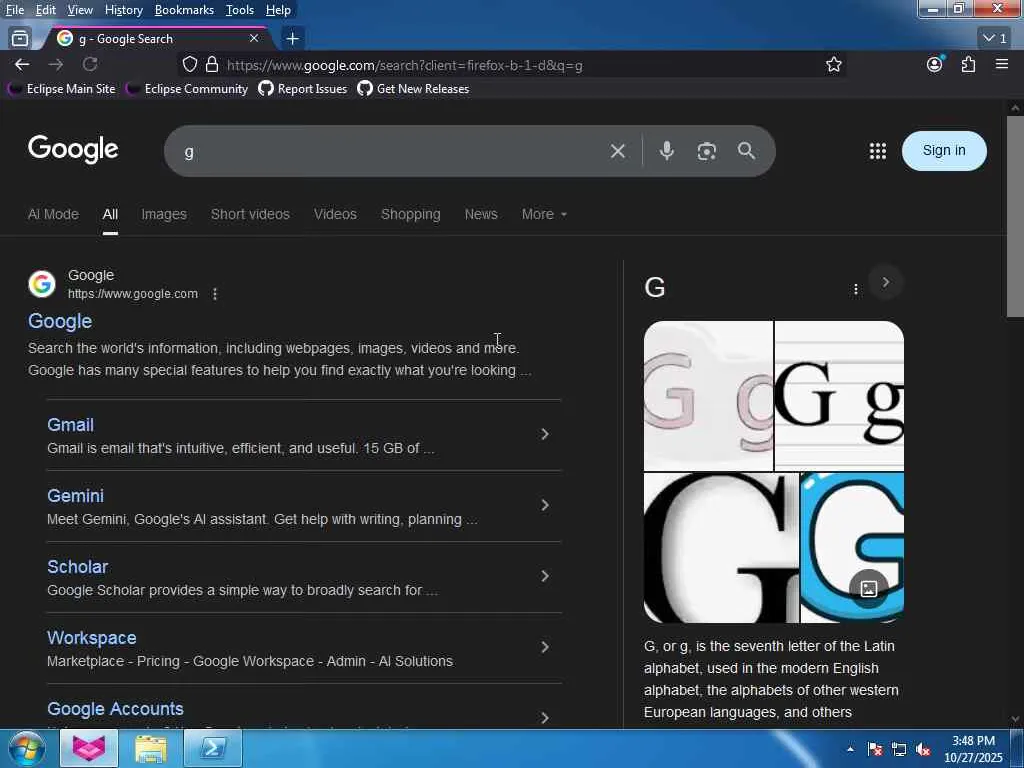1024x768 pixels.
Task: Open the Google result title link
Action: pos(60,321)
